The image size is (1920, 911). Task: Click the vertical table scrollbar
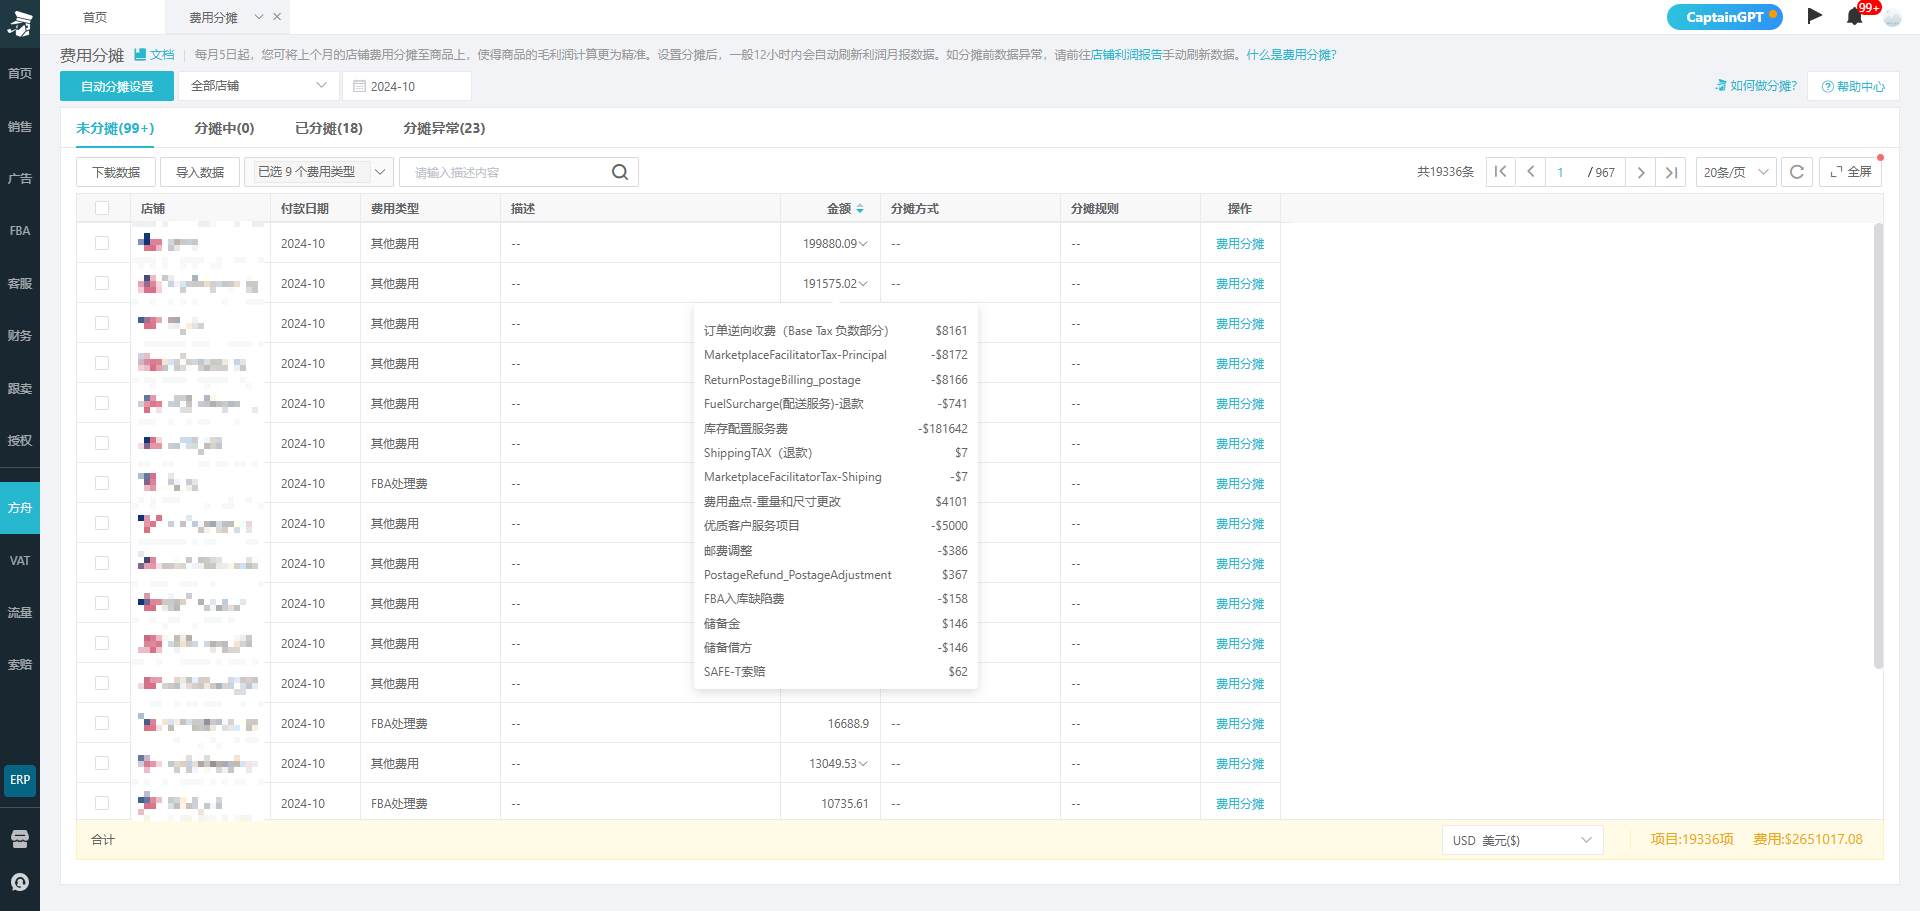coord(1878,445)
